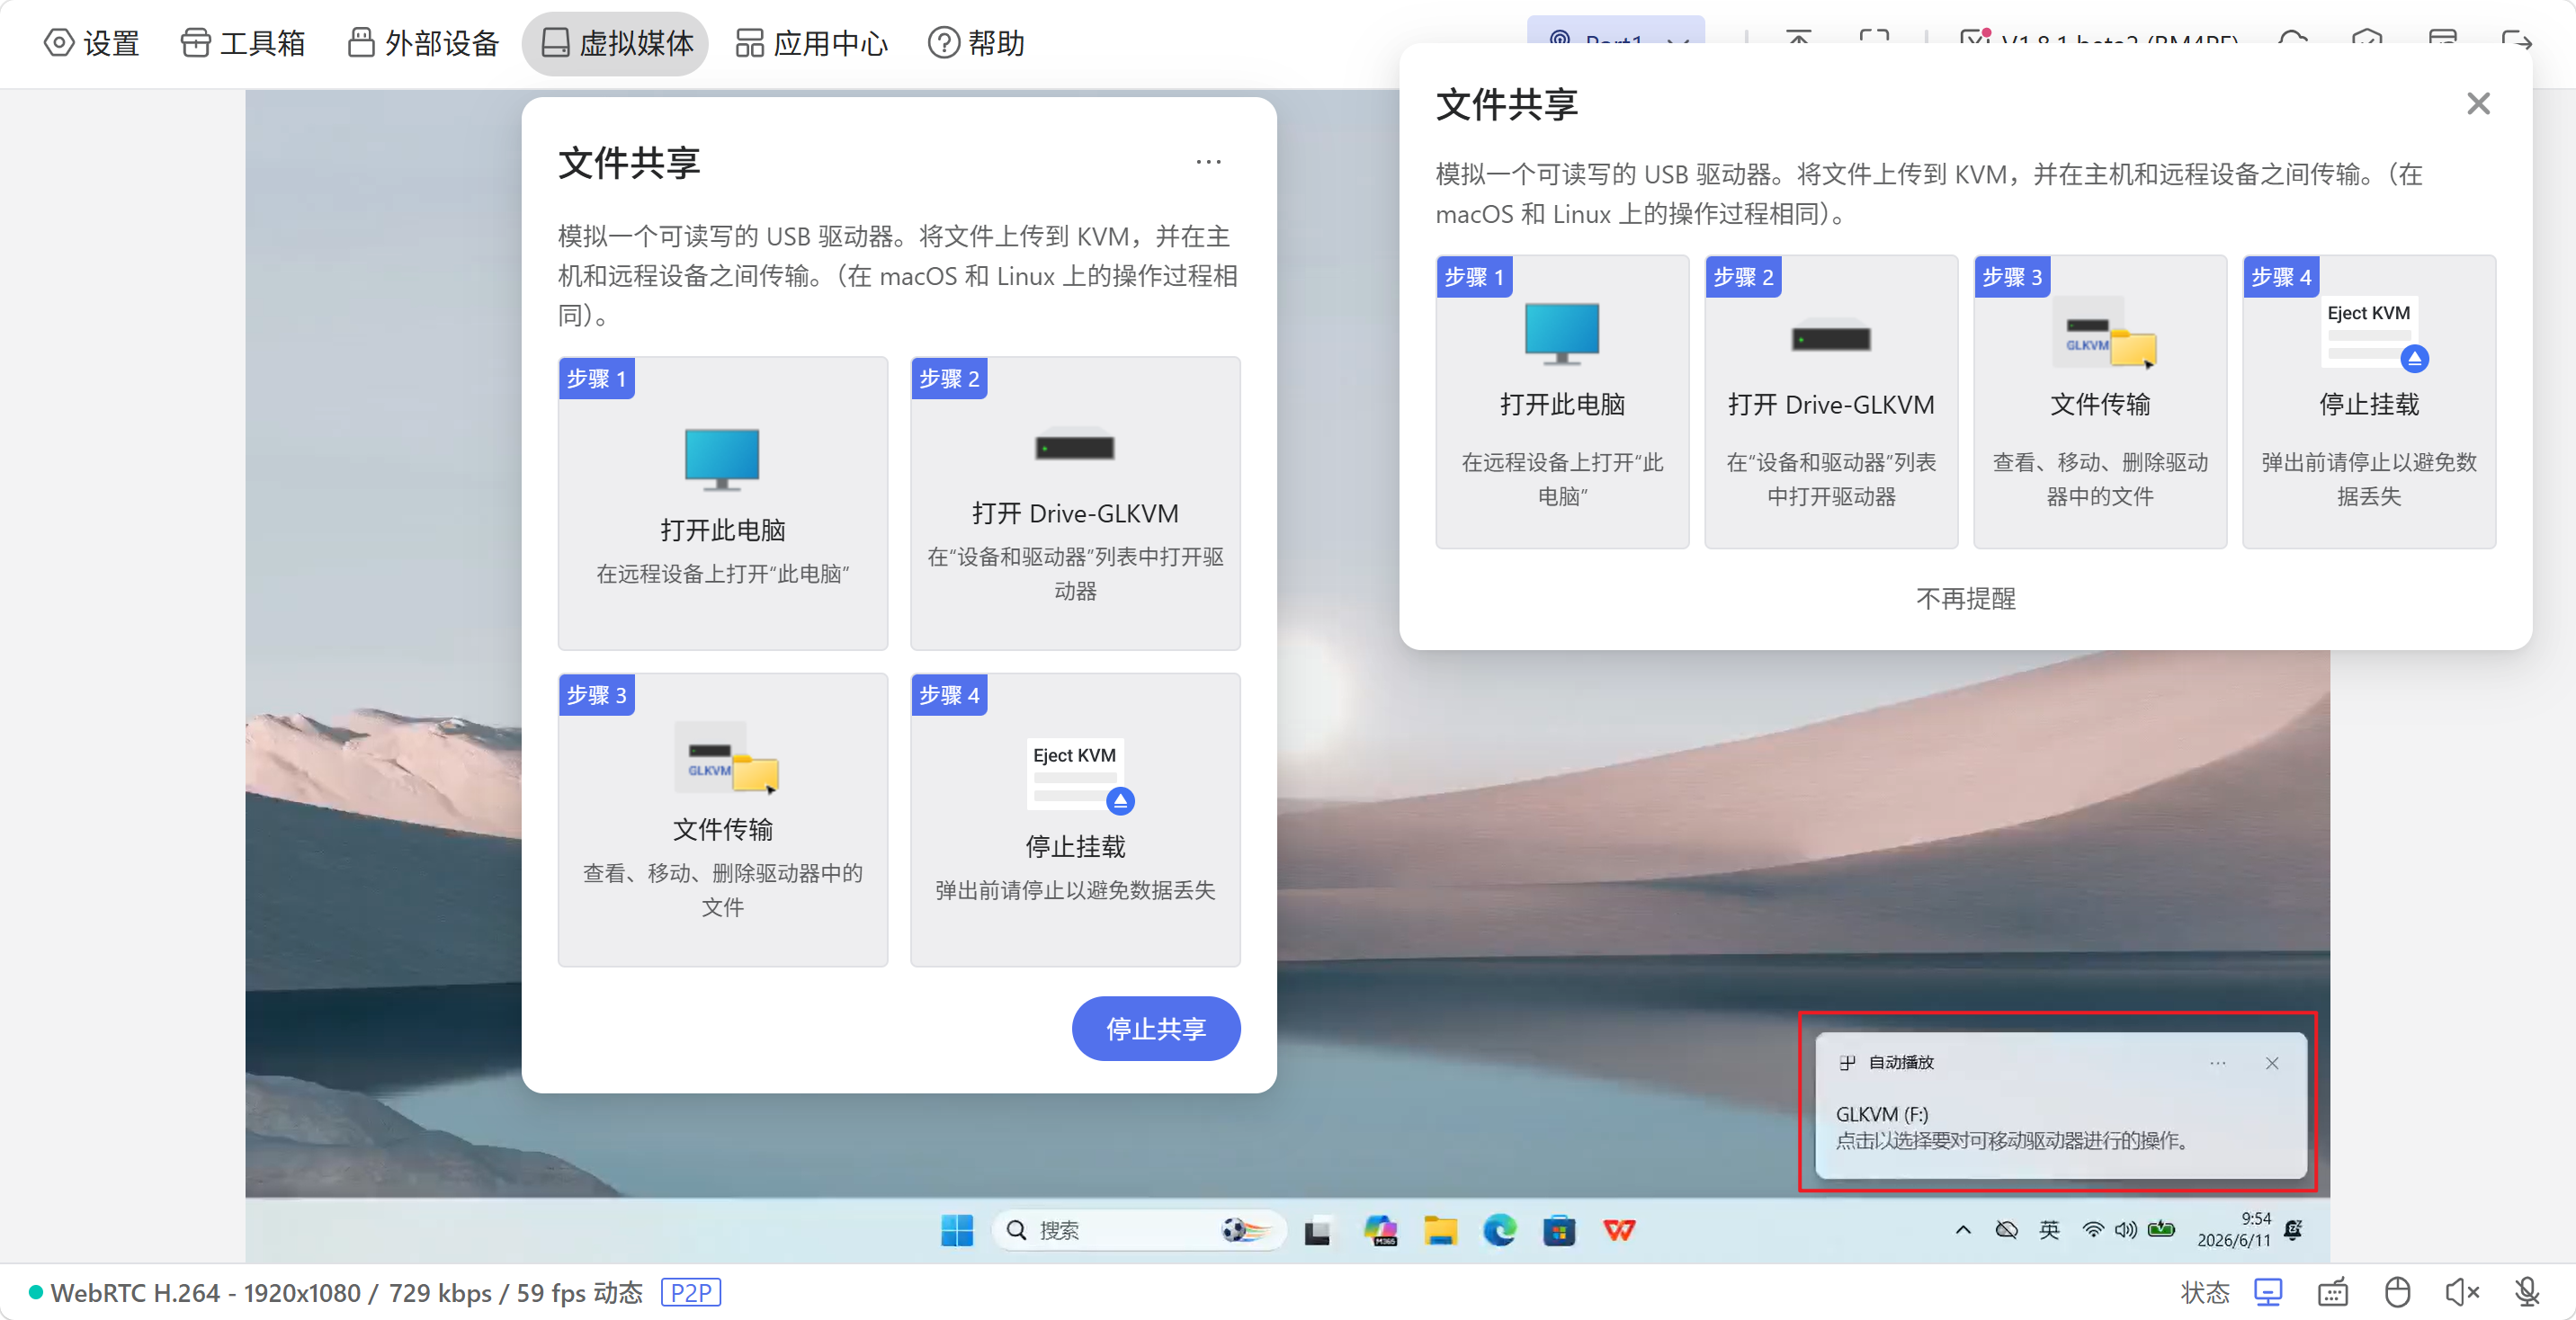Open the 工具箱 menu
The height and width of the screenshot is (1320, 2576).
[x=243, y=43]
